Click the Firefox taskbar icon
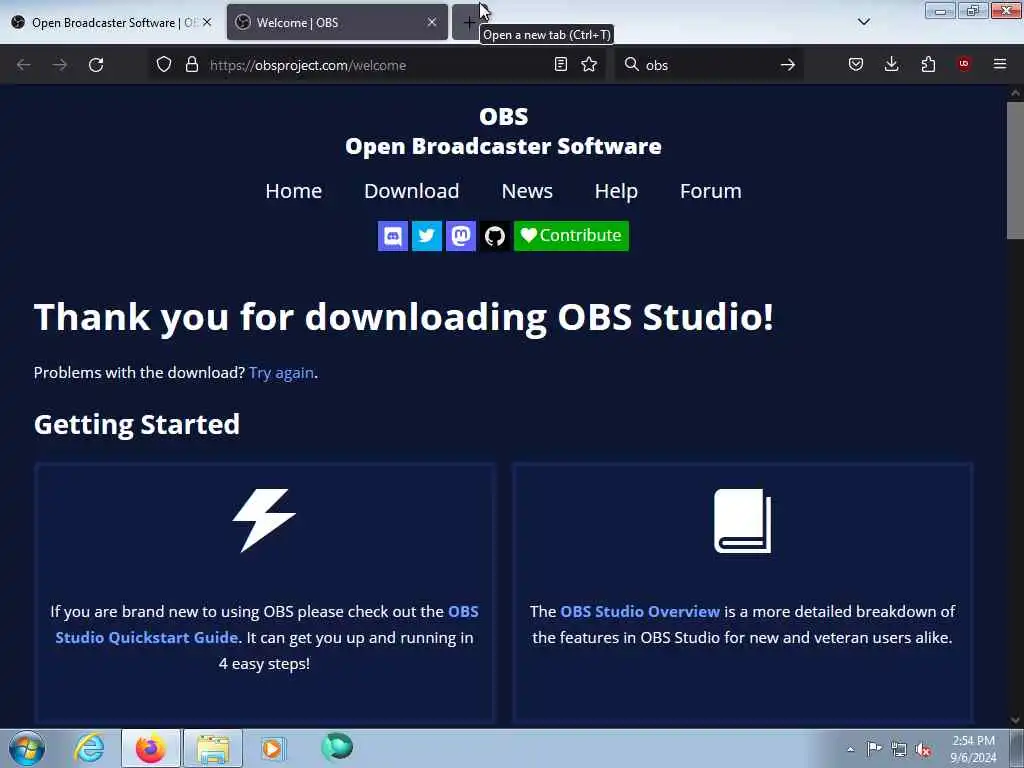This screenshot has height=768, width=1024. [x=151, y=748]
